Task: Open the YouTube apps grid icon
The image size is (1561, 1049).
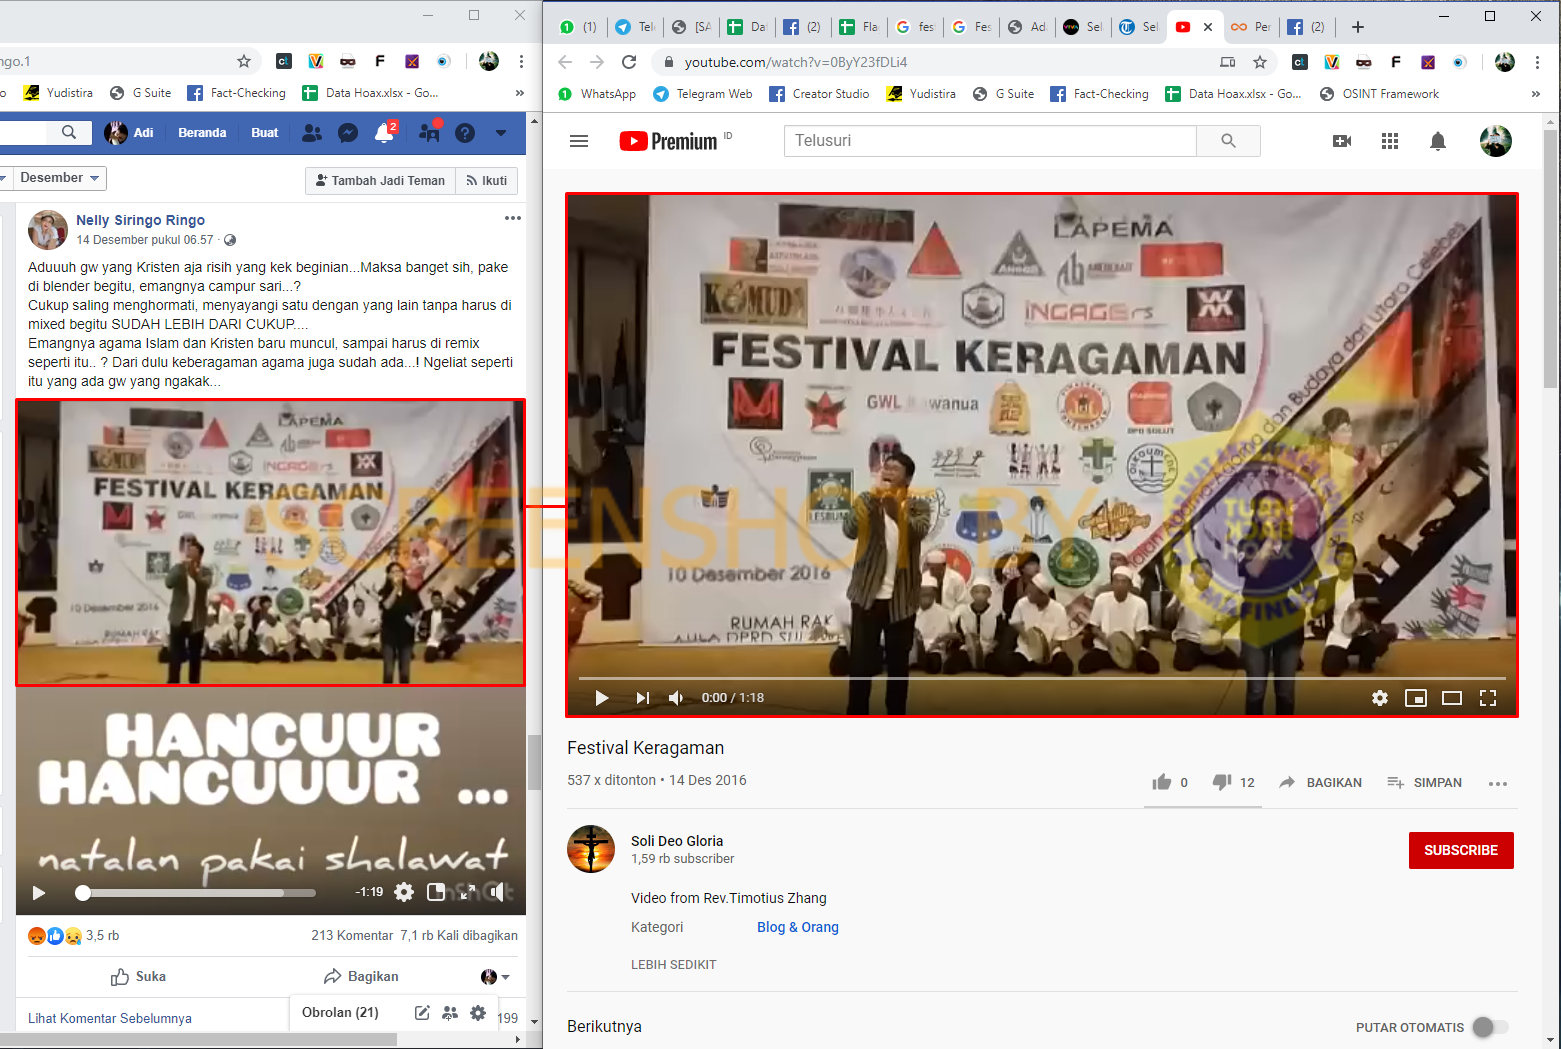Action: 1389,141
